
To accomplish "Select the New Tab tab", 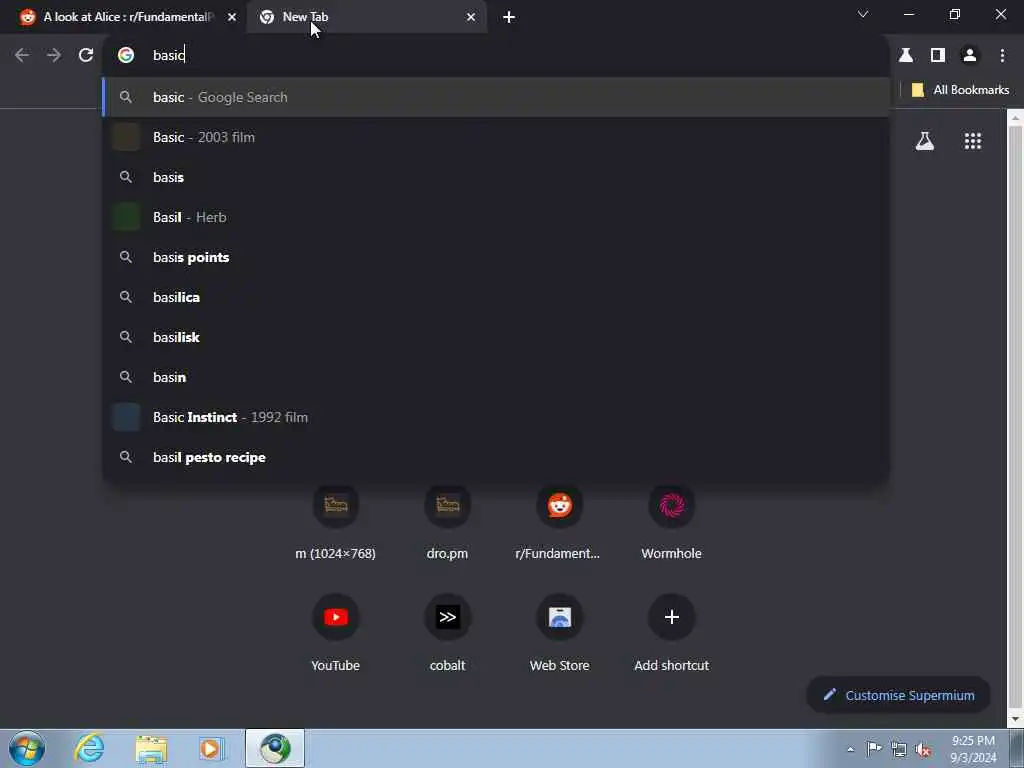I will [366, 17].
